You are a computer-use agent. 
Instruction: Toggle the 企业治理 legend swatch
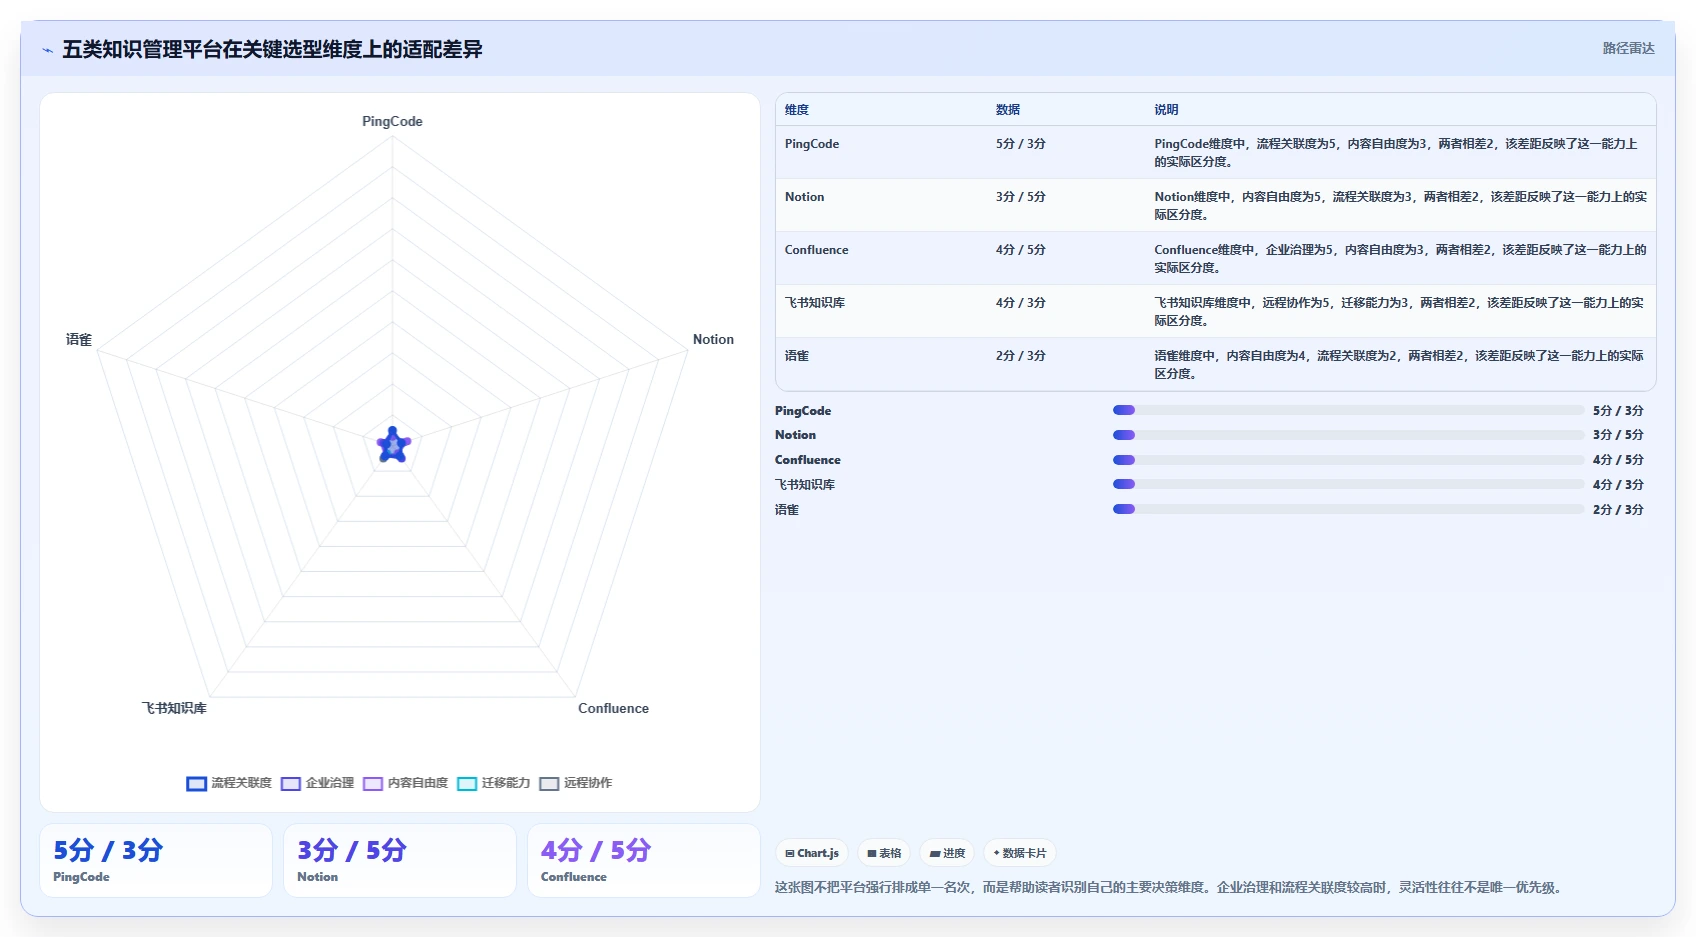point(291,783)
